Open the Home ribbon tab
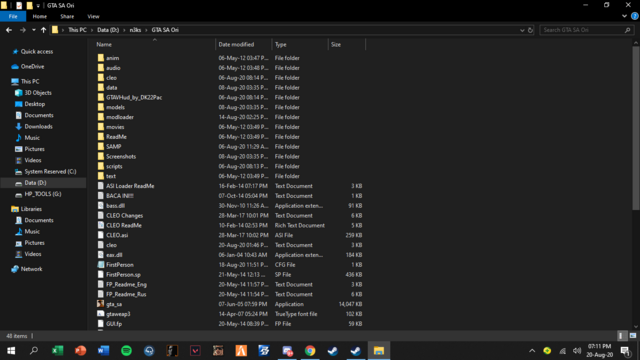The image size is (640, 360). [40, 16]
